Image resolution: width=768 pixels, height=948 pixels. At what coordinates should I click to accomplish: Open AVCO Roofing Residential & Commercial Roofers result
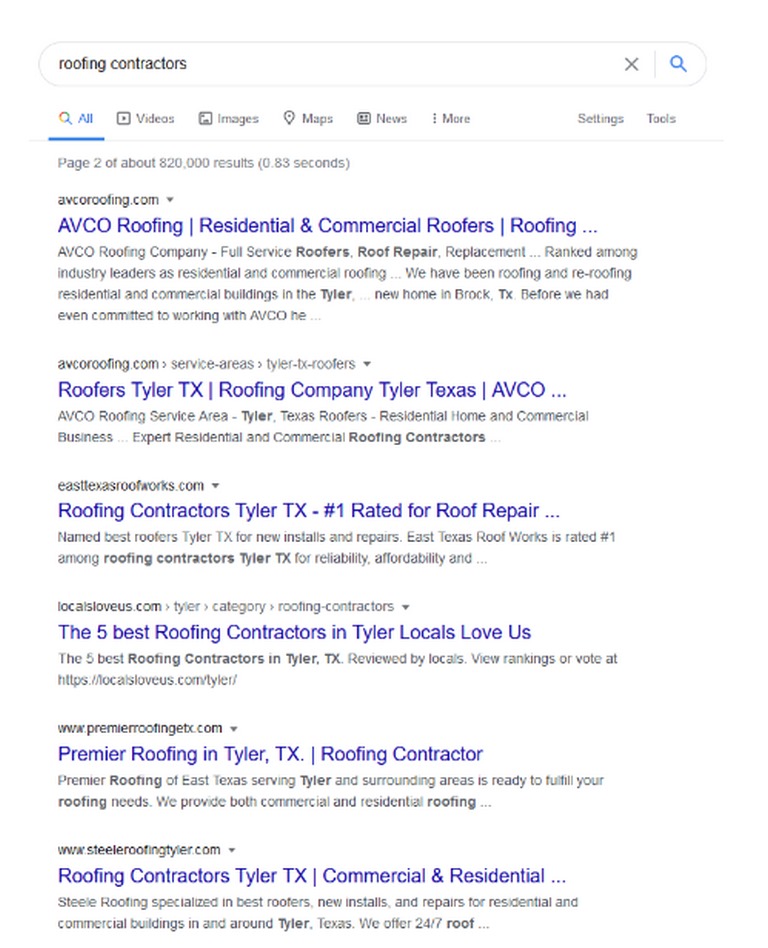click(327, 226)
